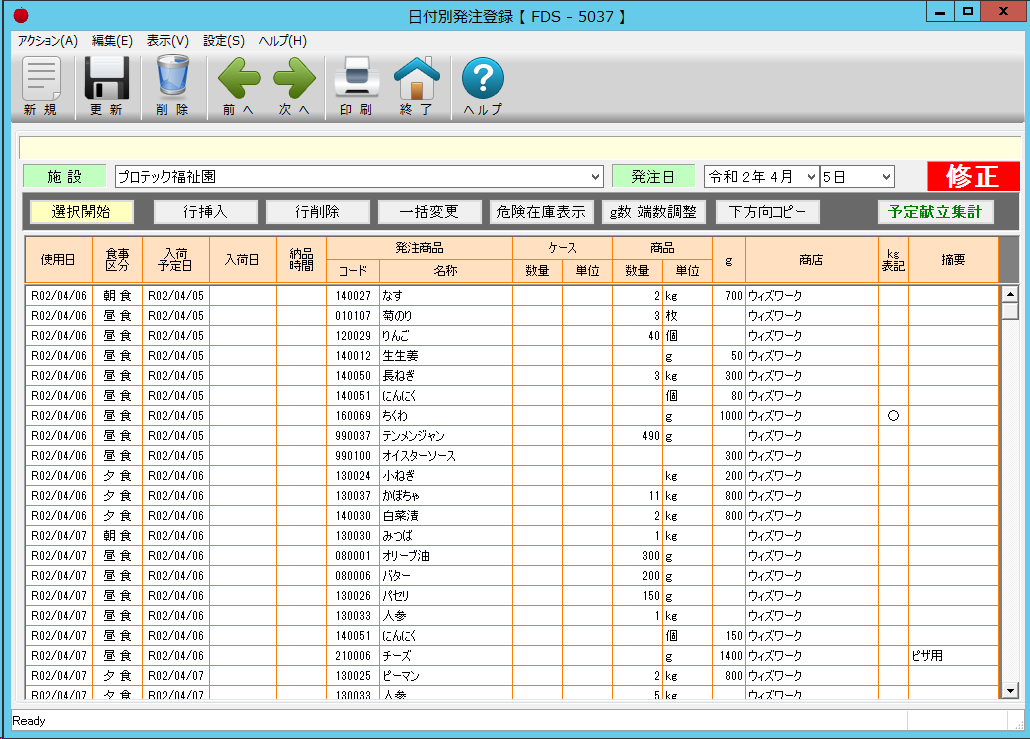Expand the 施設 facility dropdown
1030x739 pixels.
(x=596, y=177)
